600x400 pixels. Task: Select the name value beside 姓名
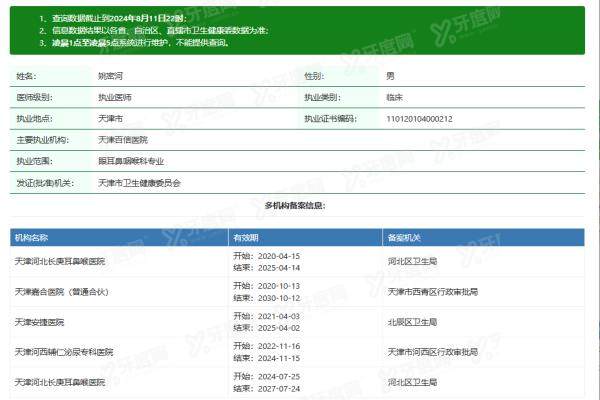click(110, 76)
